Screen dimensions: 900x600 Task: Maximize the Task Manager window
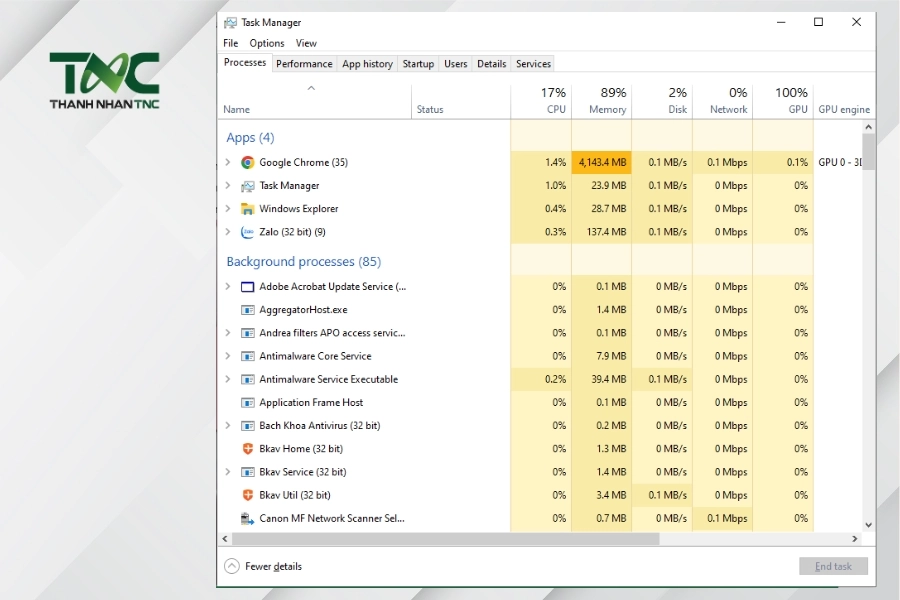[x=818, y=22]
